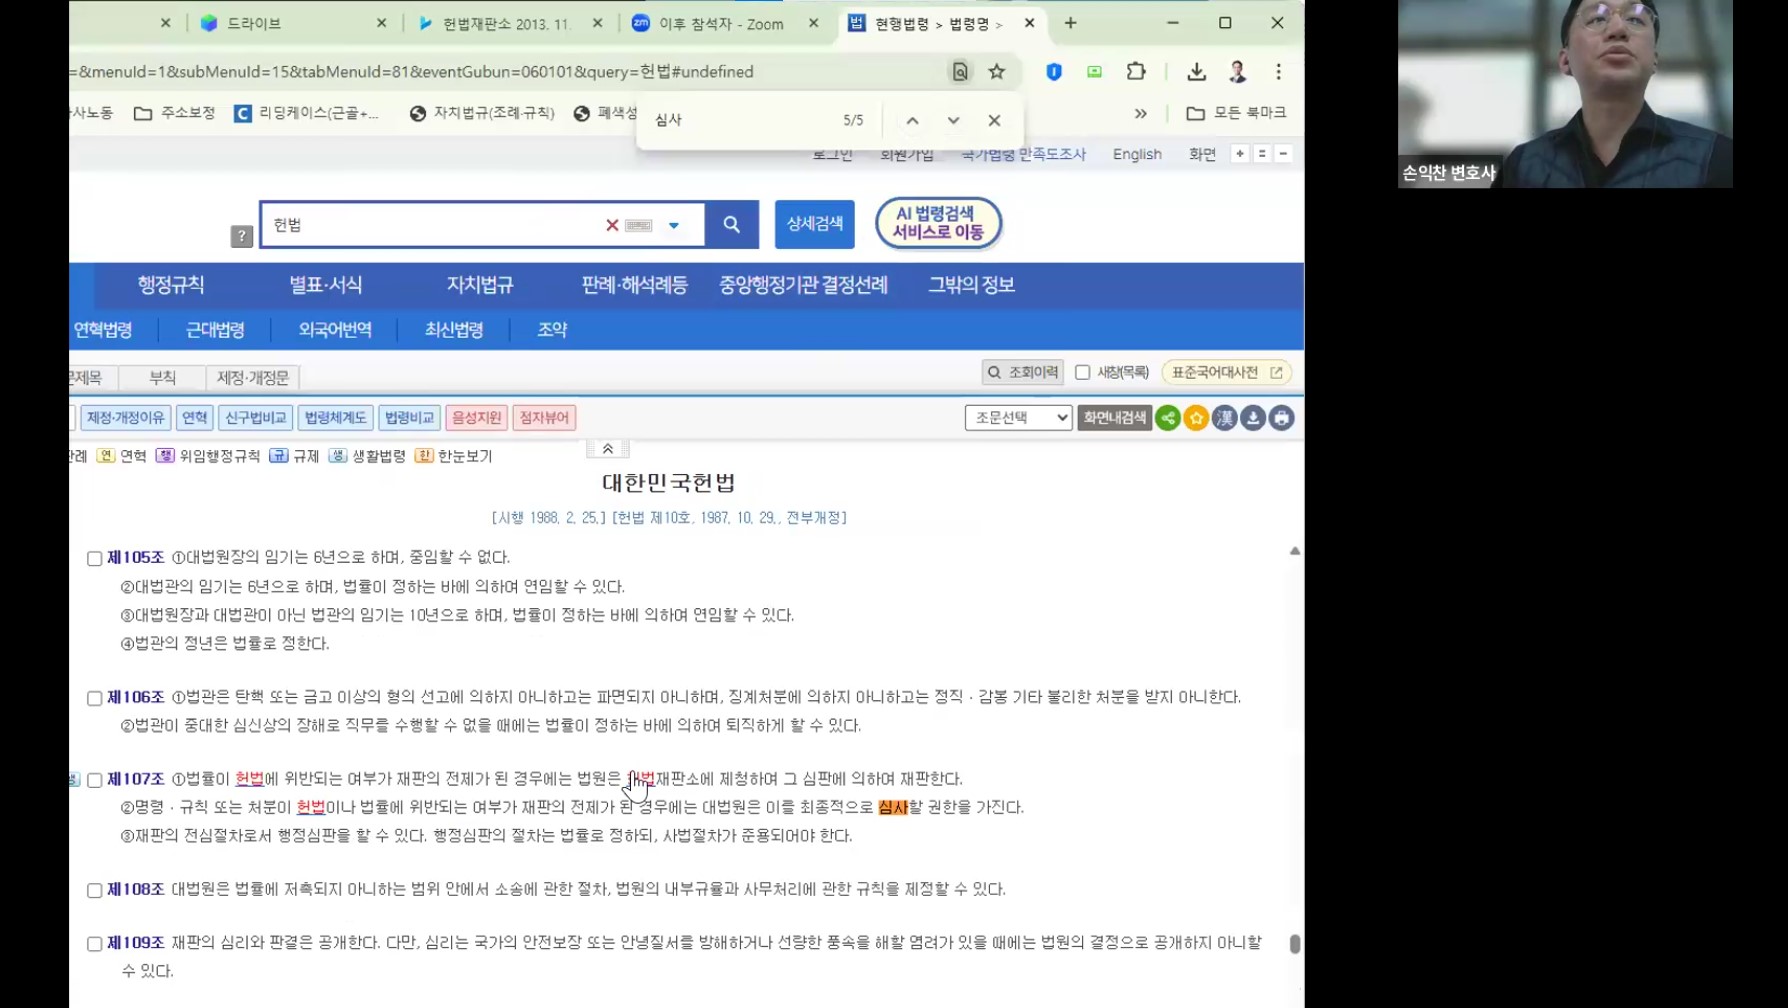Click the download icon beside the print icon
This screenshot has width=1788, height=1008.
(1253, 418)
